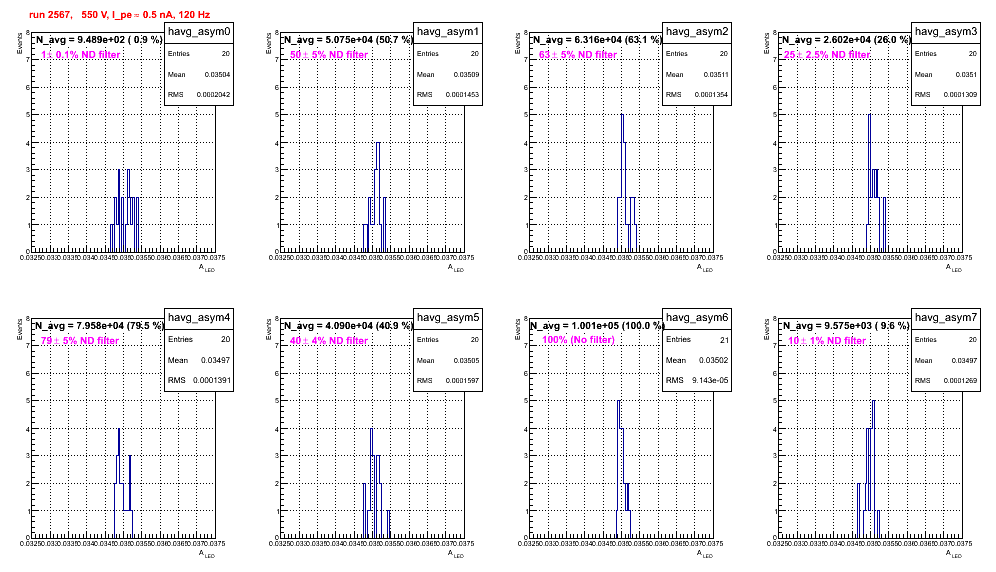Image resolution: width=996 pixels, height=572 pixels.
Task: Click the N_avg = 9.575e+03 label
Action: tap(845, 326)
